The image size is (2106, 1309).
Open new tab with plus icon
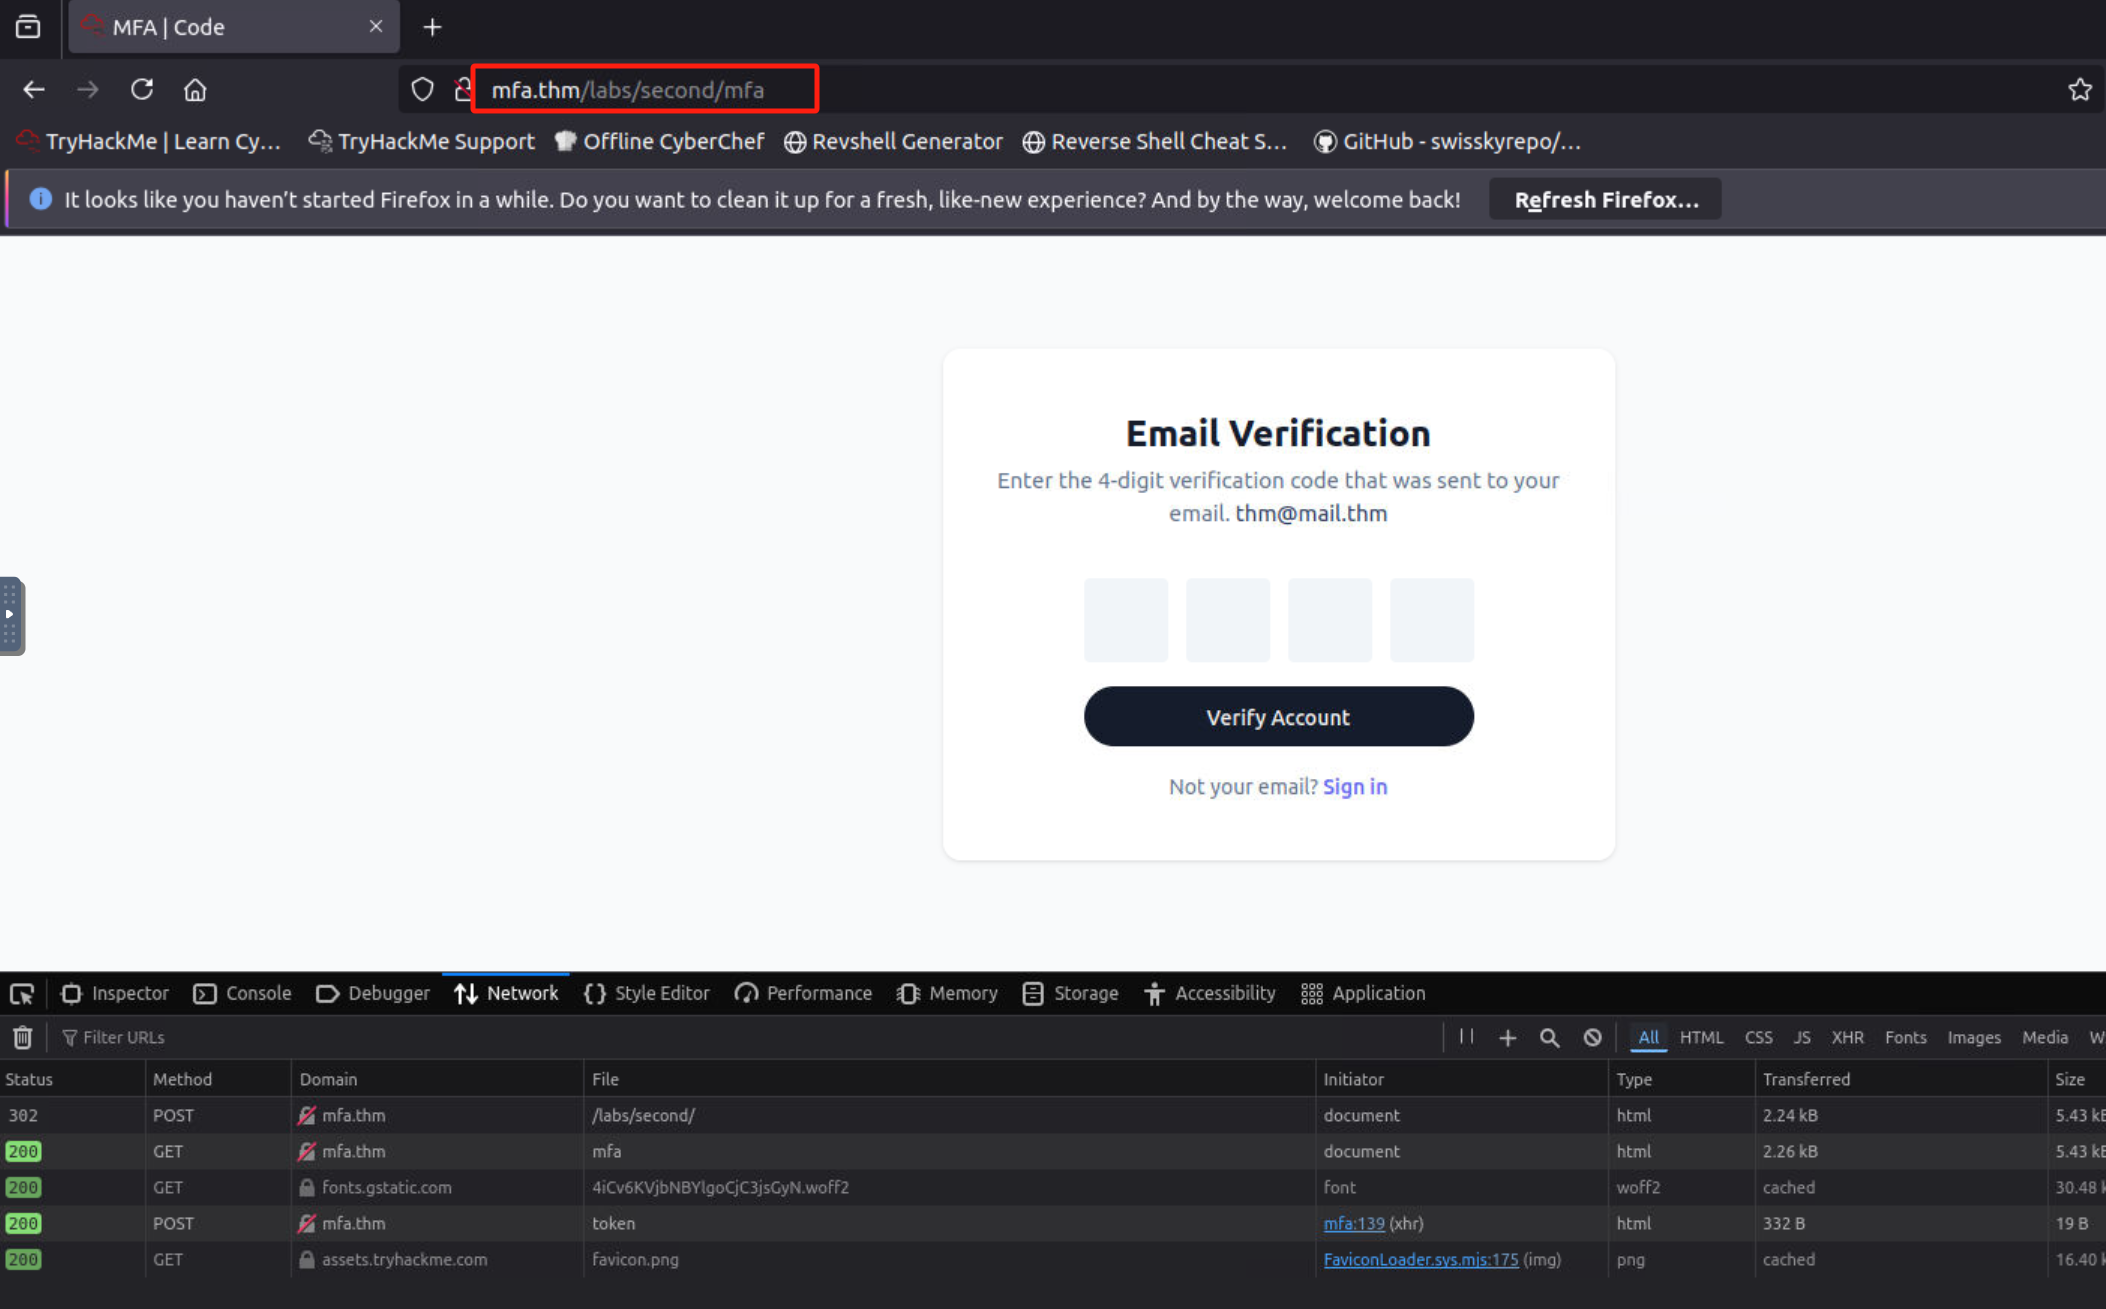(432, 27)
